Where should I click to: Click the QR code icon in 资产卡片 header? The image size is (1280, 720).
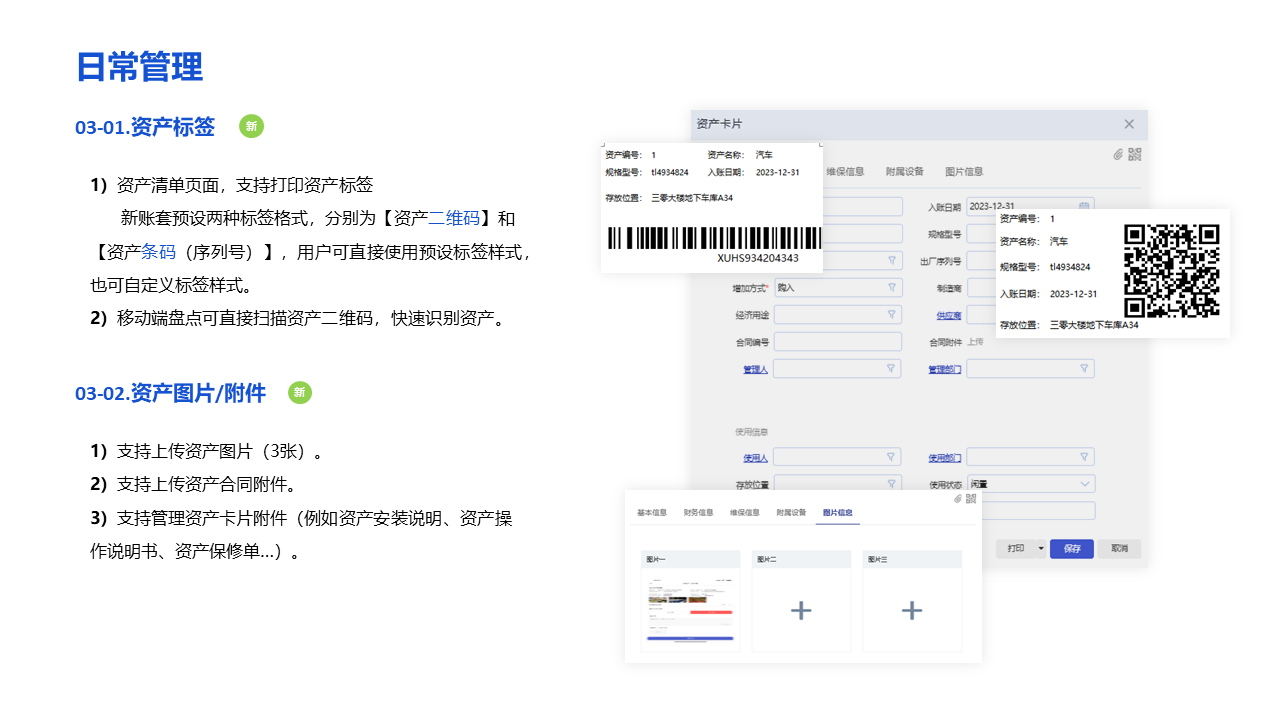pyautogui.click(x=1134, y=154)
